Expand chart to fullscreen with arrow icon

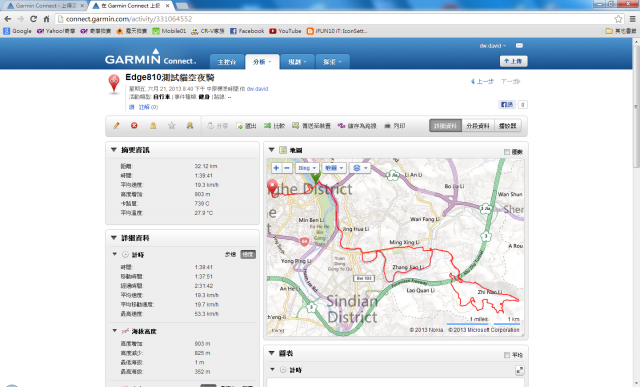(x=520, y=370)
